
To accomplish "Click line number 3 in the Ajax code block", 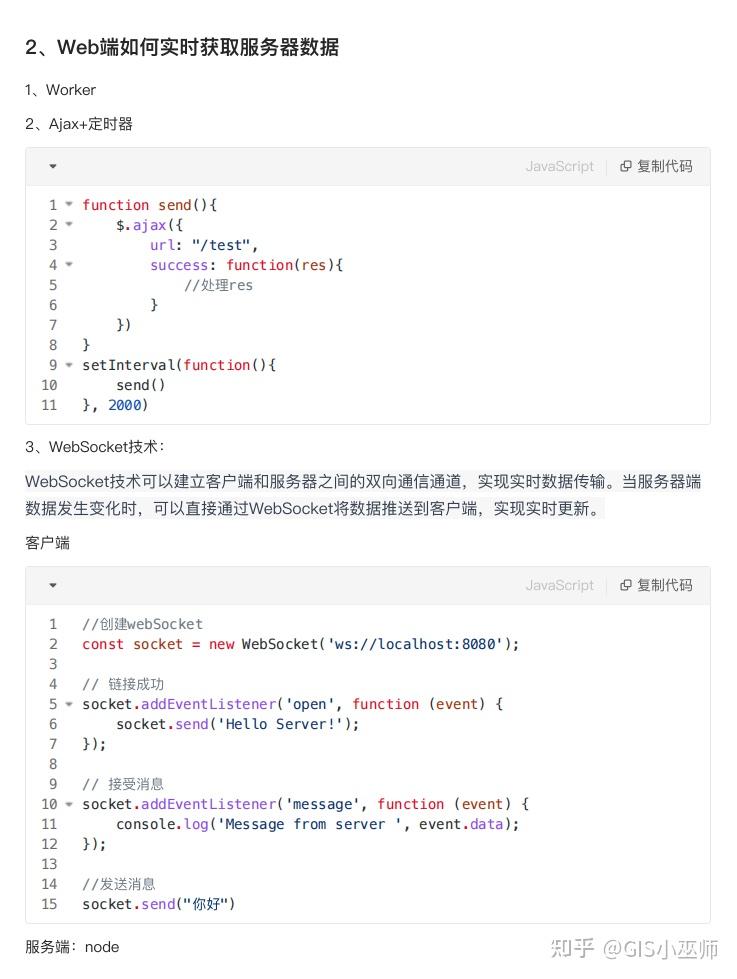I will coord(52,244).
